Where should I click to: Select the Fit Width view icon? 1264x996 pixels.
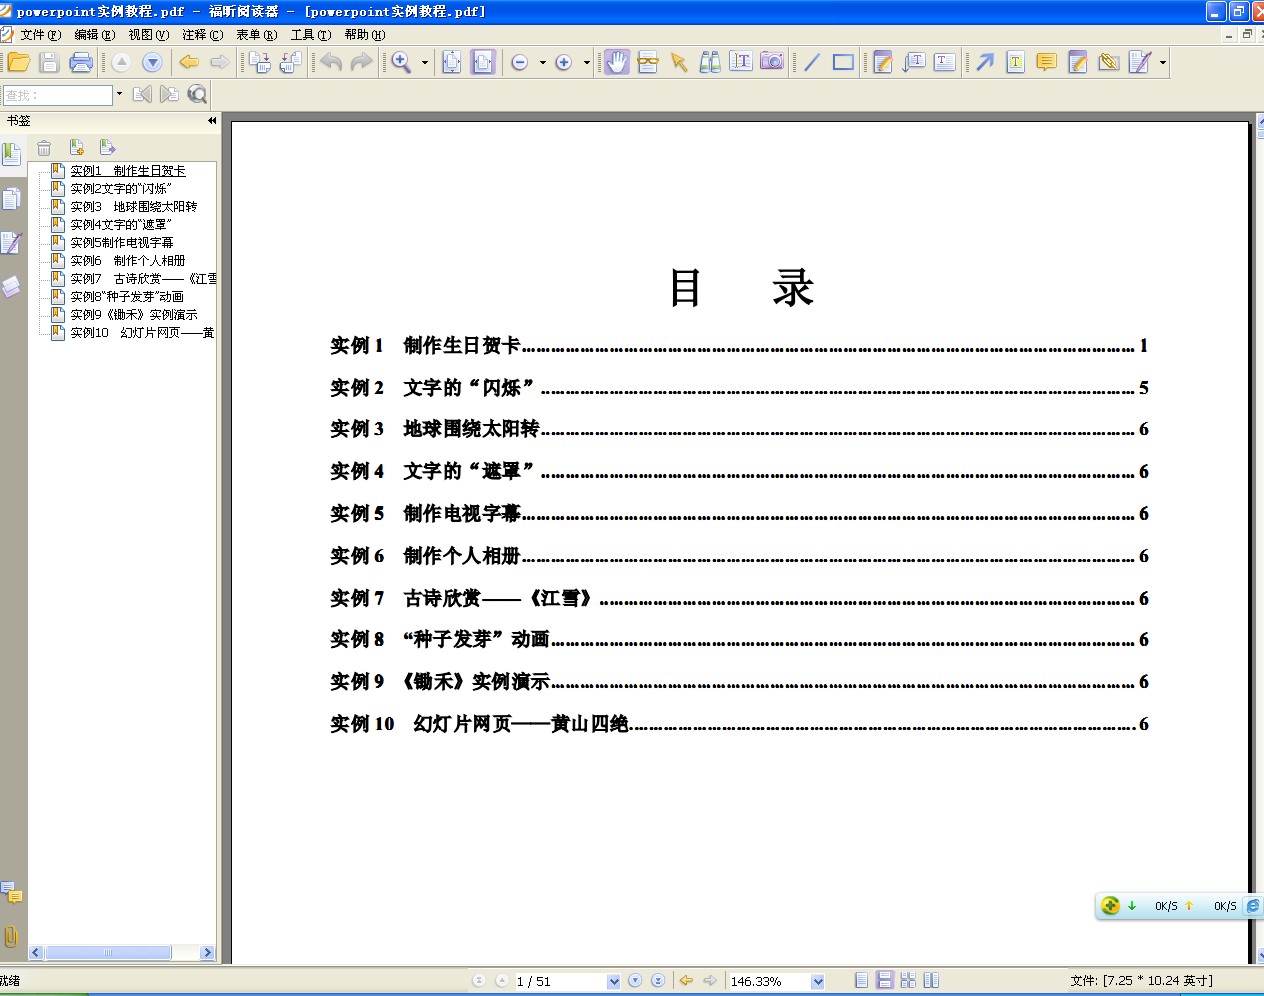click(x=483, y=62)
